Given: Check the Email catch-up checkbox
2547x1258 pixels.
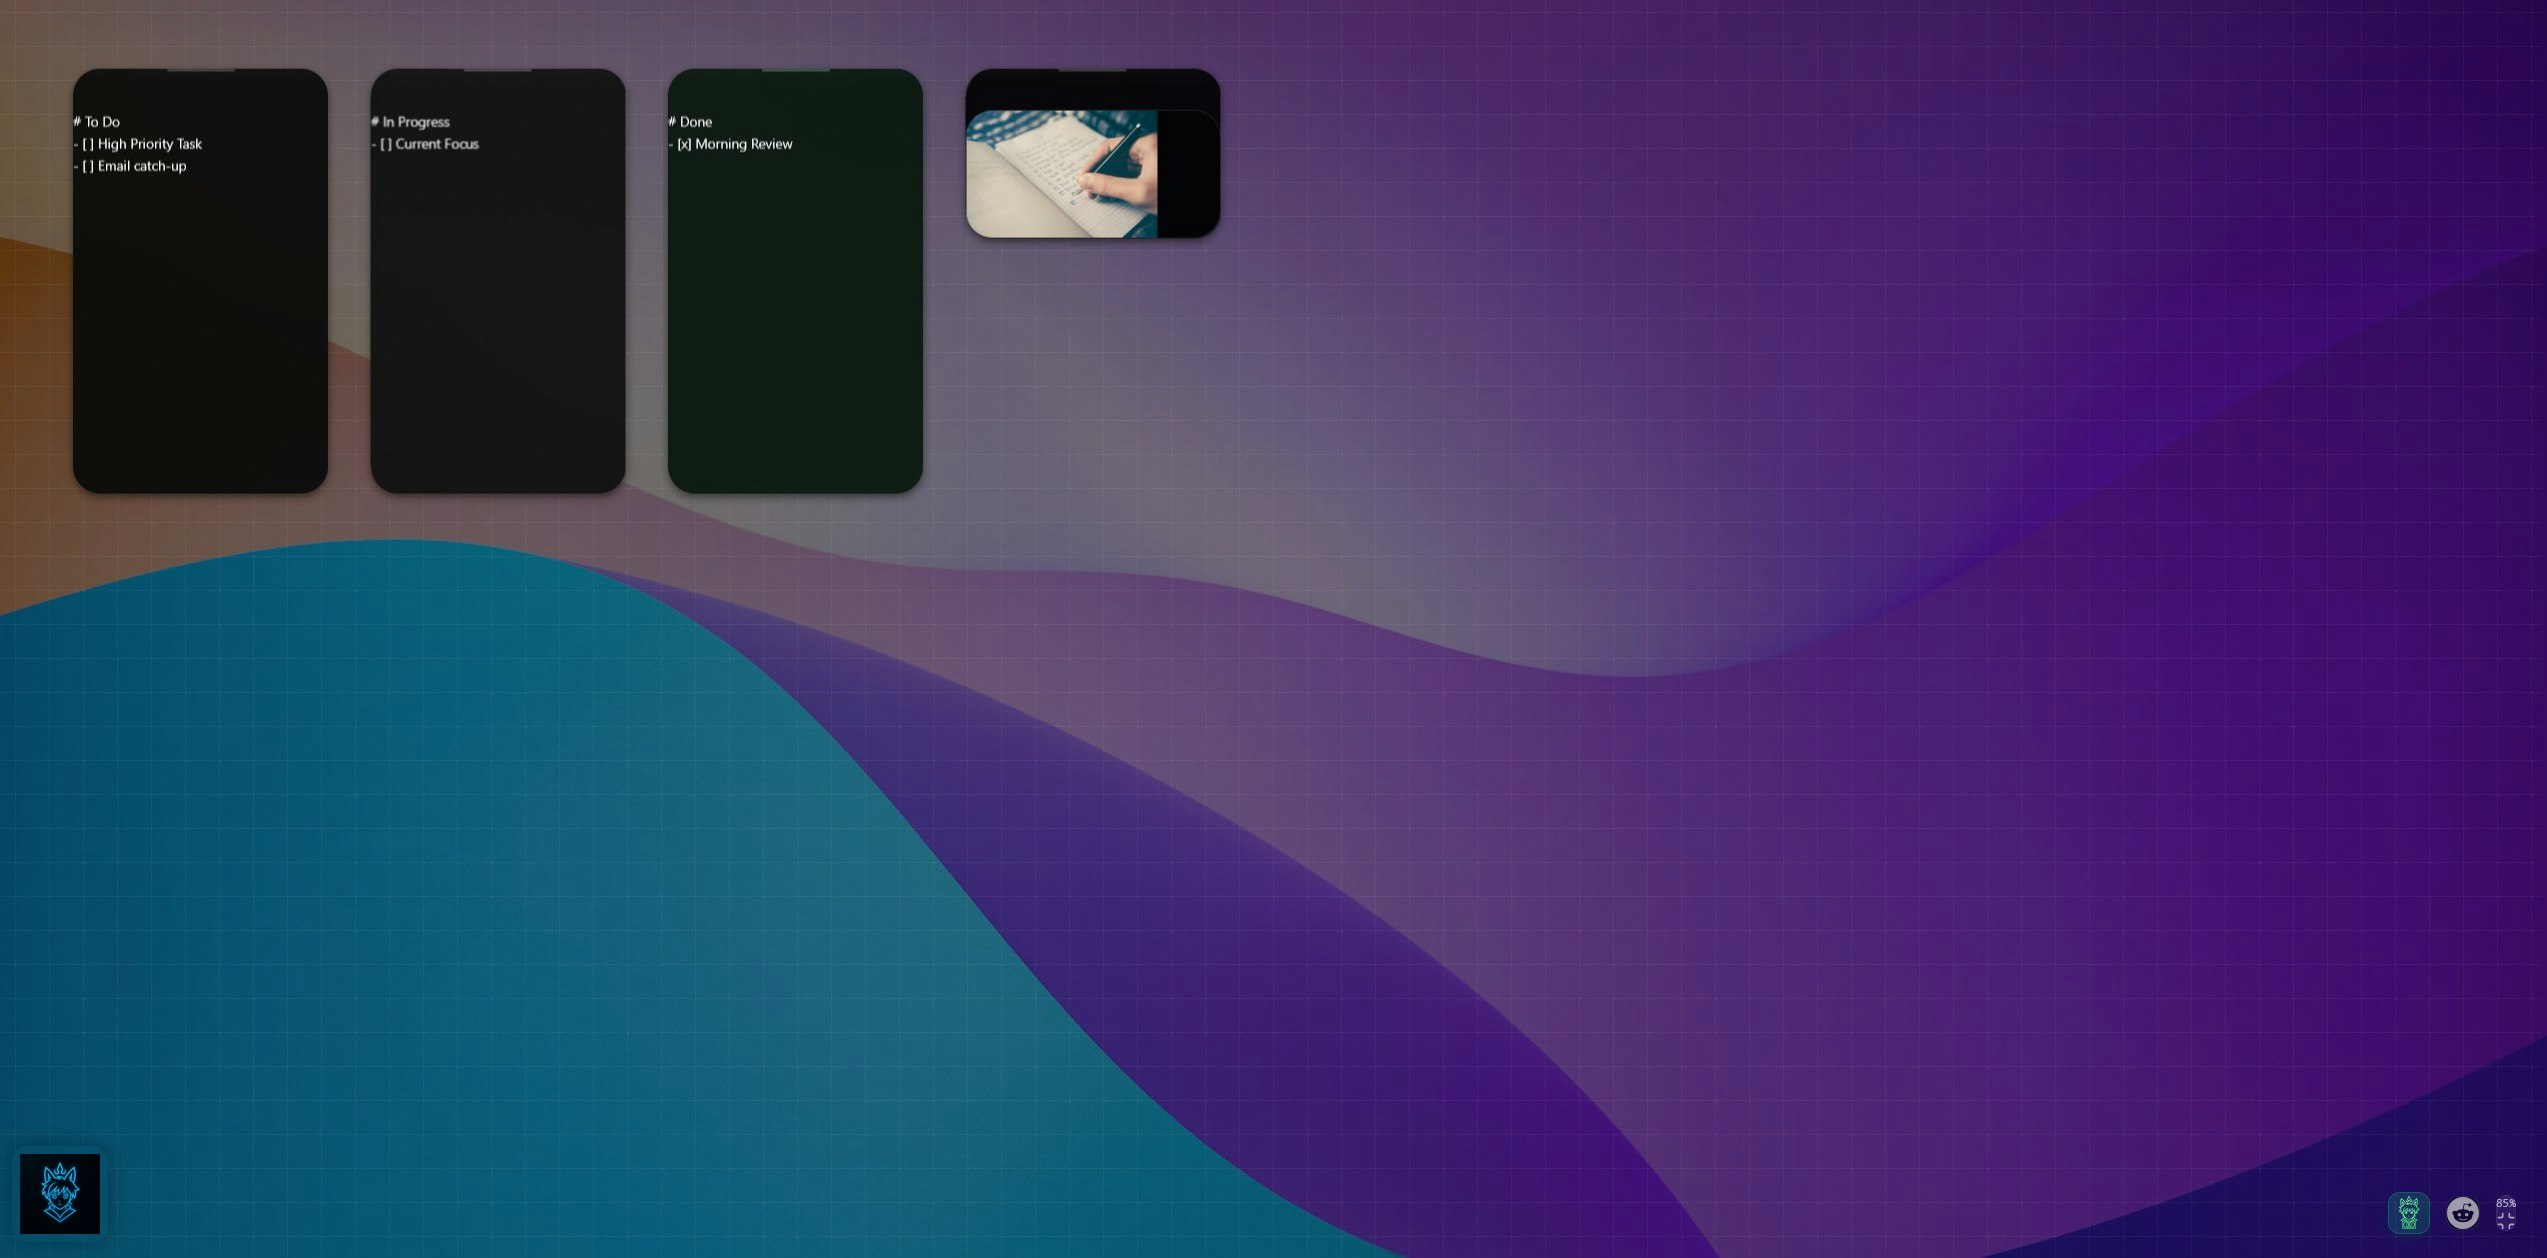Looking at the screenshot, I should [89, 166].
